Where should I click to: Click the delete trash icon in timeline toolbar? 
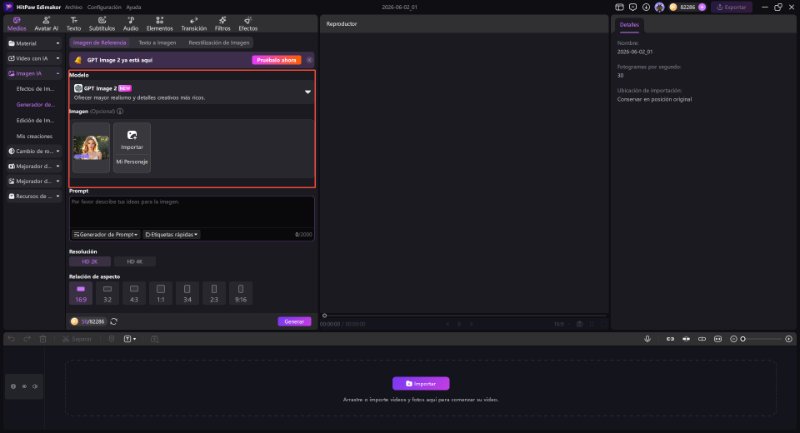[43, 339]
